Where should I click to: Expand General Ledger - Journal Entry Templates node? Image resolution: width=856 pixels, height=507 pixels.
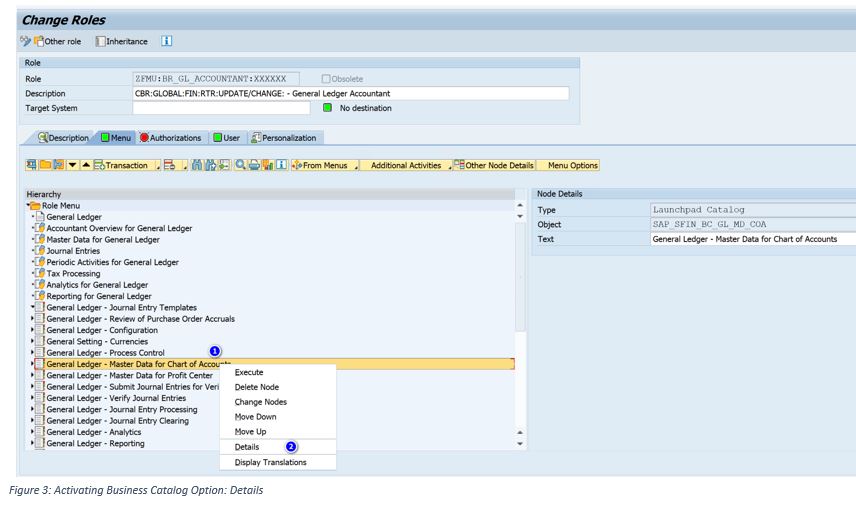[x=32, y=307]
